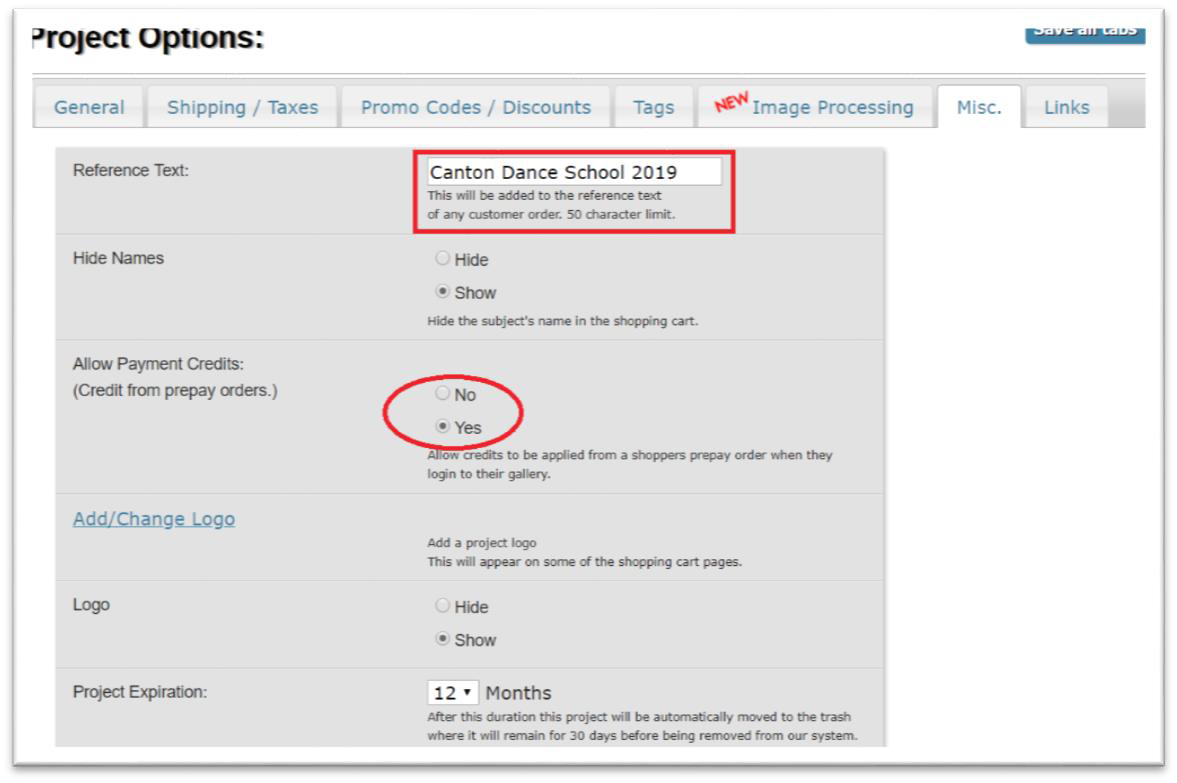1177x783 pixels.
Task: Switch to the Links tab
Action: (x=1066, y=108)
